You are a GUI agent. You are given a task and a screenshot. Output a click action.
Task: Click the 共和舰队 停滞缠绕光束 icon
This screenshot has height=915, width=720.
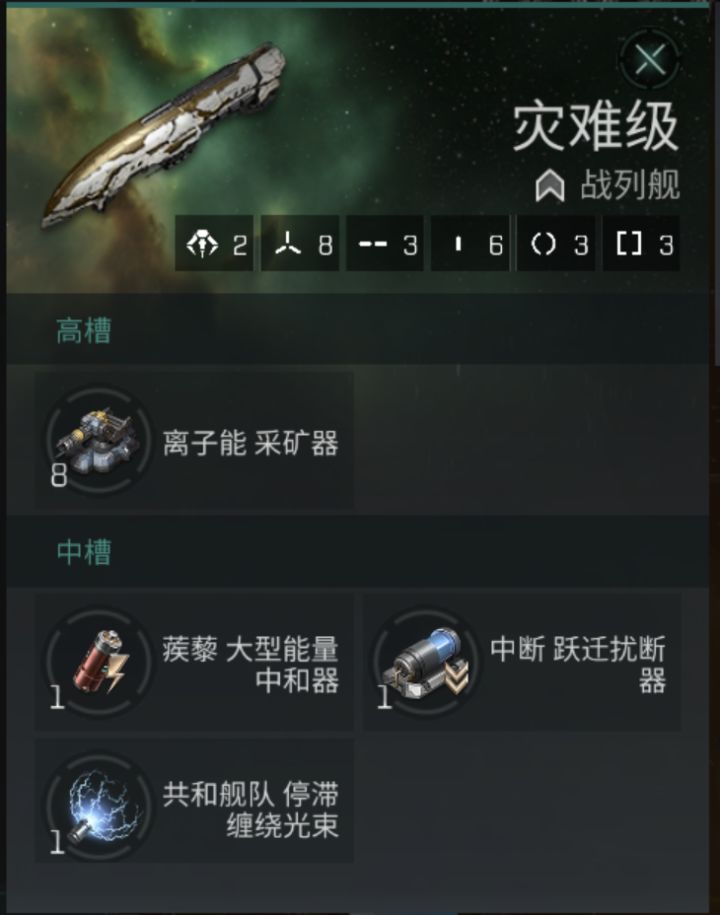coord(98,806)
